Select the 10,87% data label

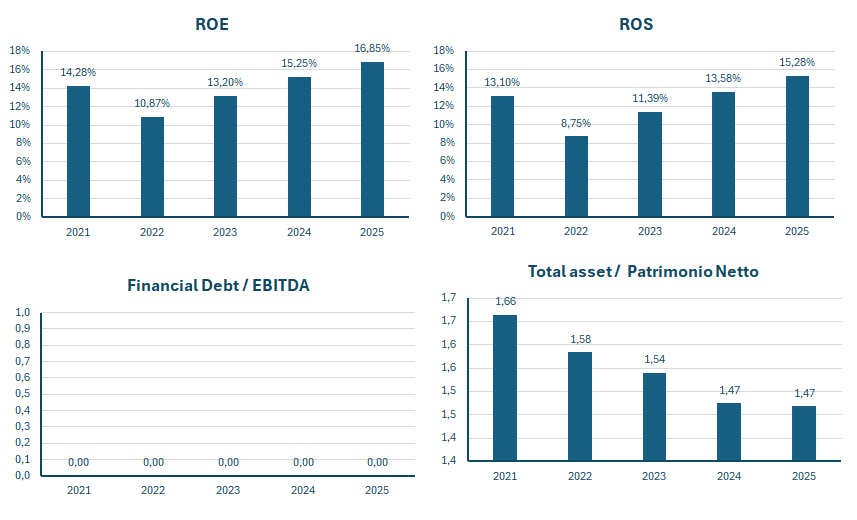[x=152, y=103]
